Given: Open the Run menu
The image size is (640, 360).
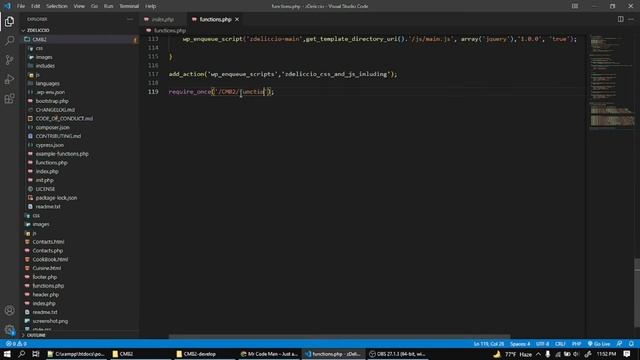Looking at the screenshot, I should click(108, 6).
